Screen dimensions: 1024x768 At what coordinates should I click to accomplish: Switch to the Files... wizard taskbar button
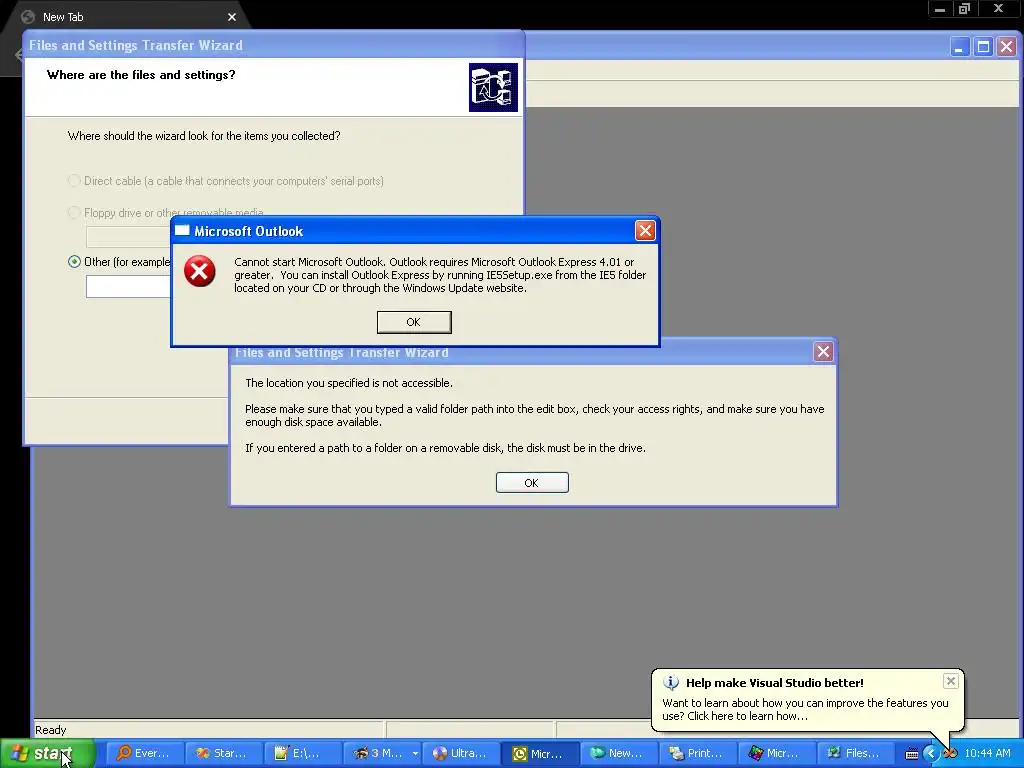tap(856, 753)
